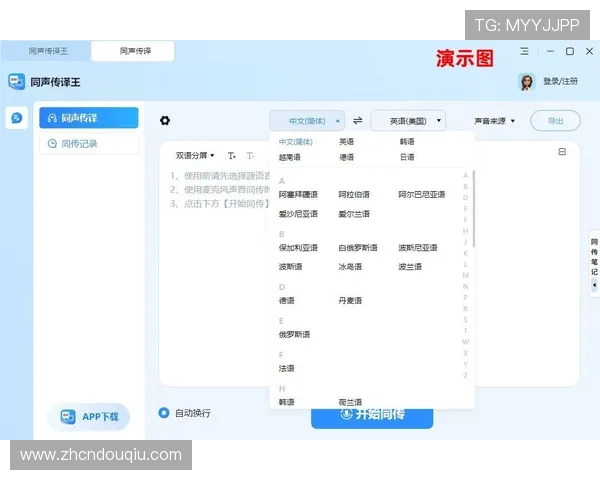Screen dimensions: 600x480
Task: Select 俄罗斯语 from the list
Action: pos(294,335)
